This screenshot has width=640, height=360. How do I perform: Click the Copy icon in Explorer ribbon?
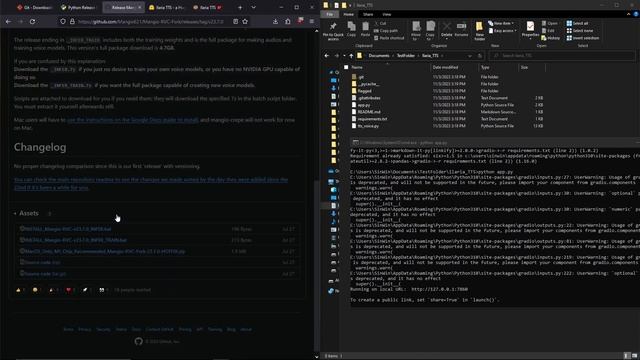point(351,29)
